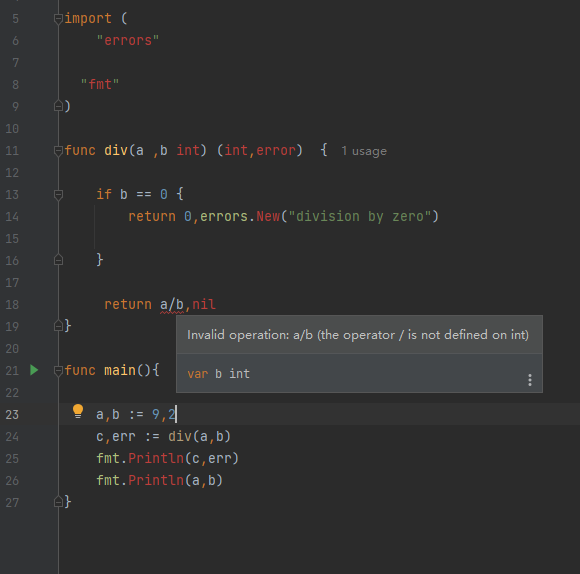Click the div(a,b) call on line 24
The width and height of the screenshot is (580, 574).
coord(199,437)
